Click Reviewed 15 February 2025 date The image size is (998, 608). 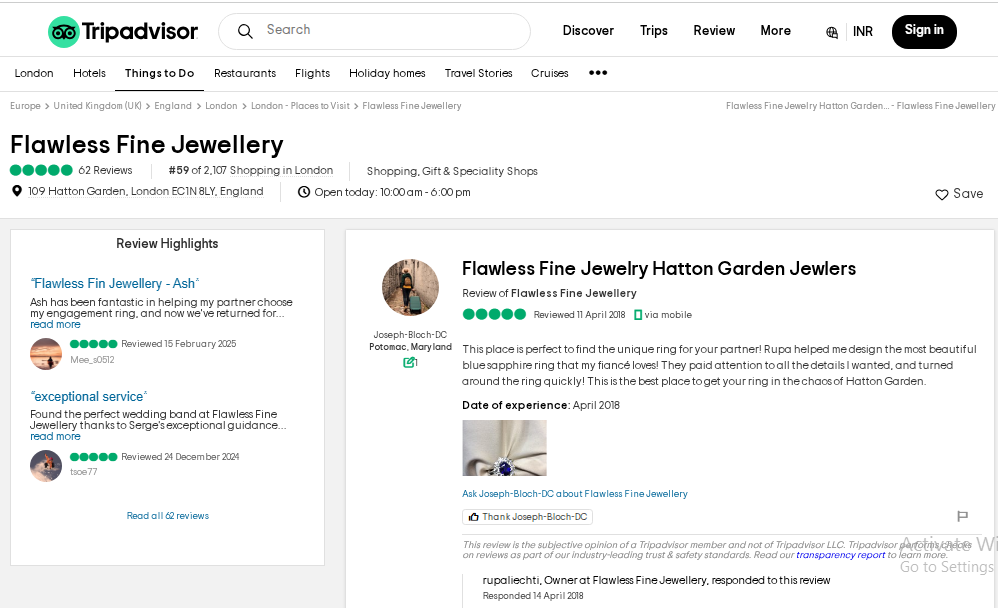pyautogui.click(x=179, y=344)
